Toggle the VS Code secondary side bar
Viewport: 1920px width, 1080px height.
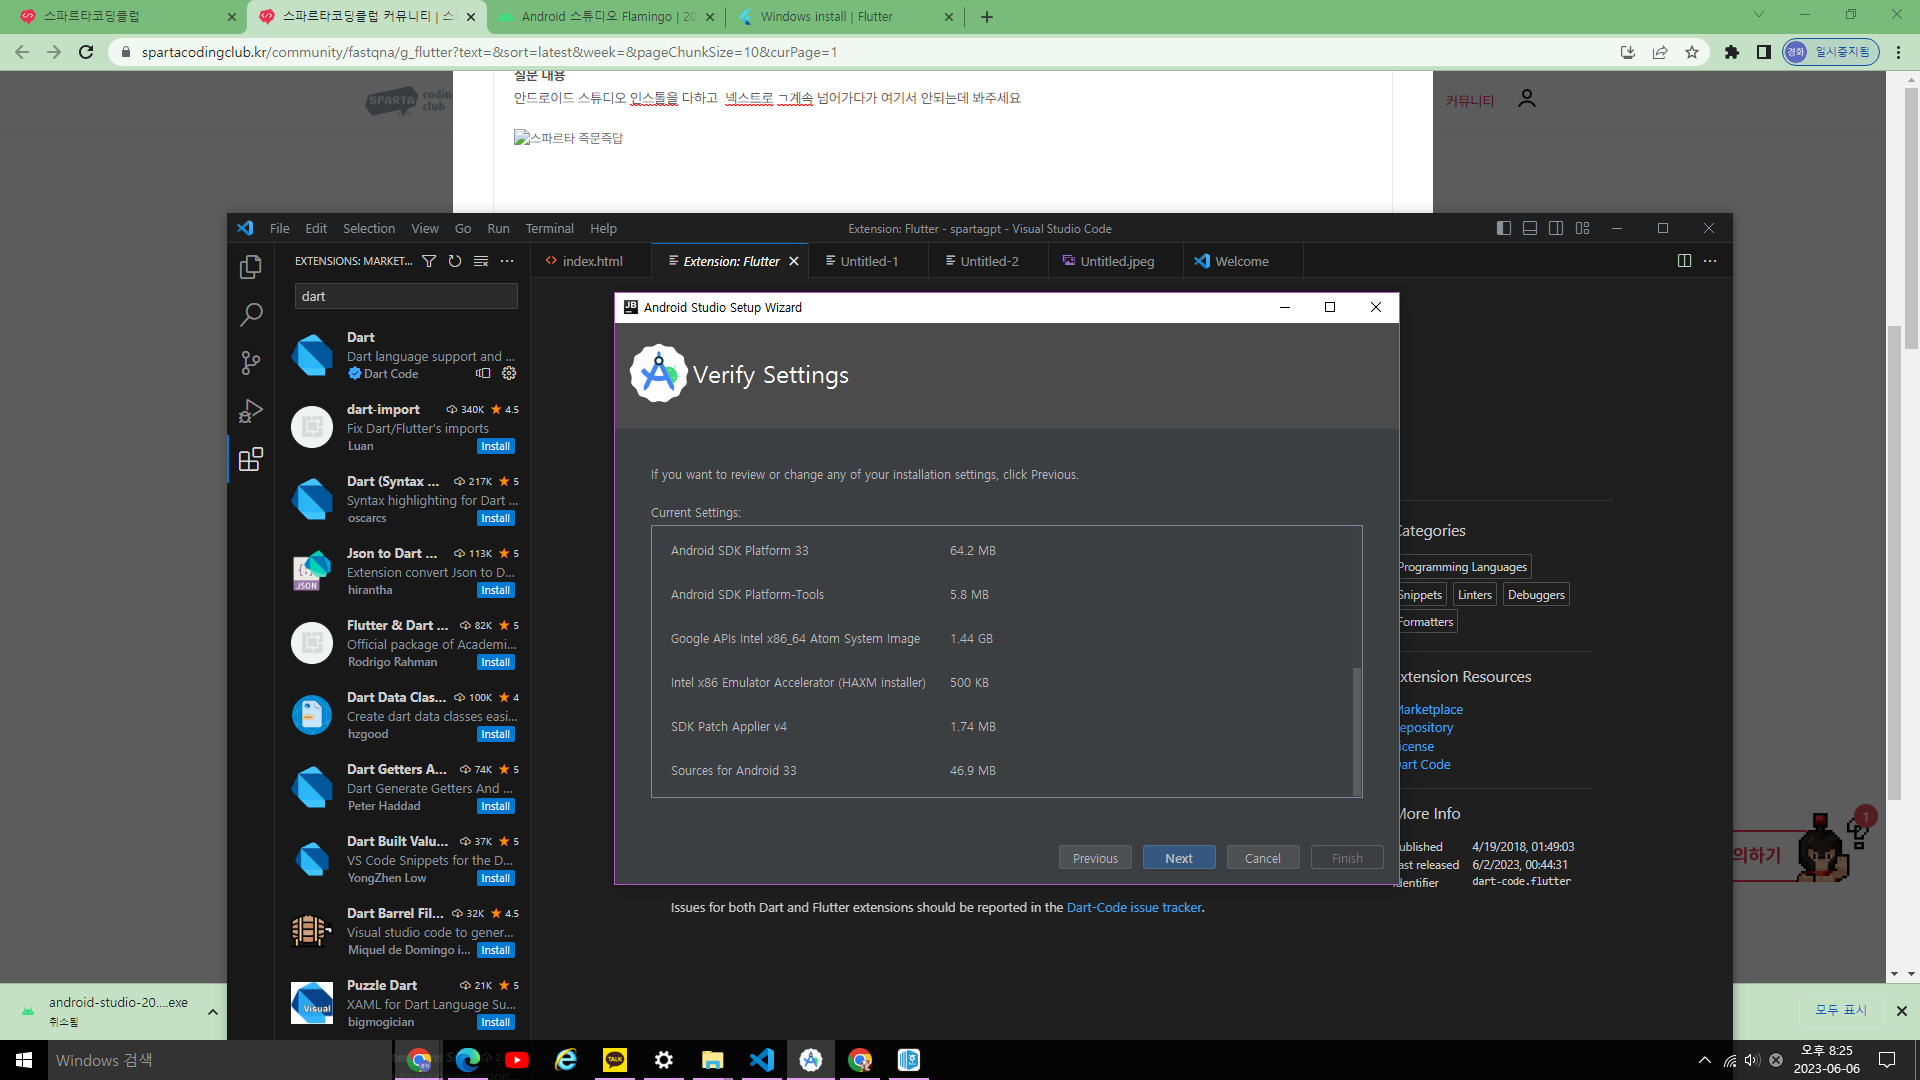pos(1556,228)
